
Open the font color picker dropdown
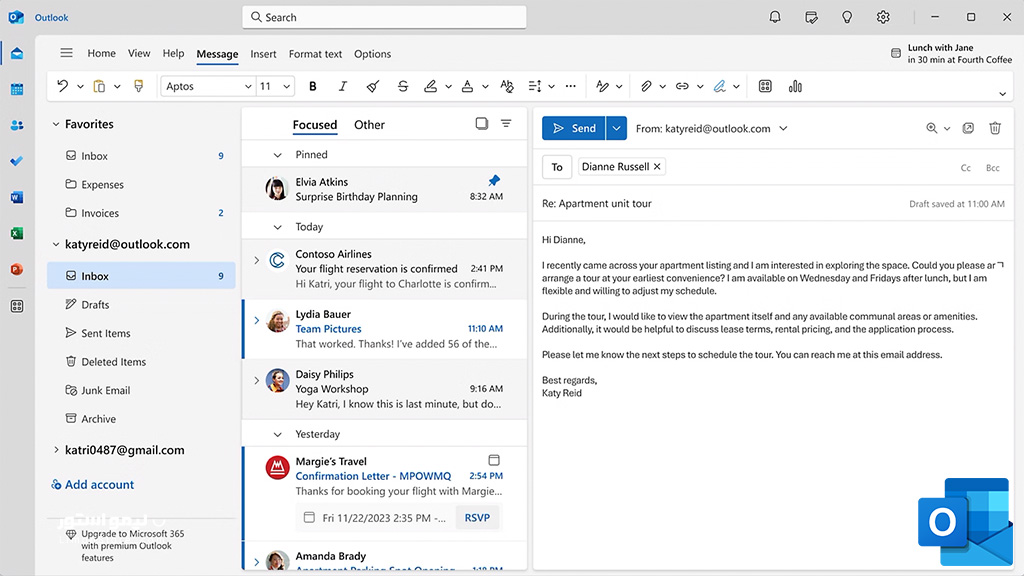tap(485, 86)
